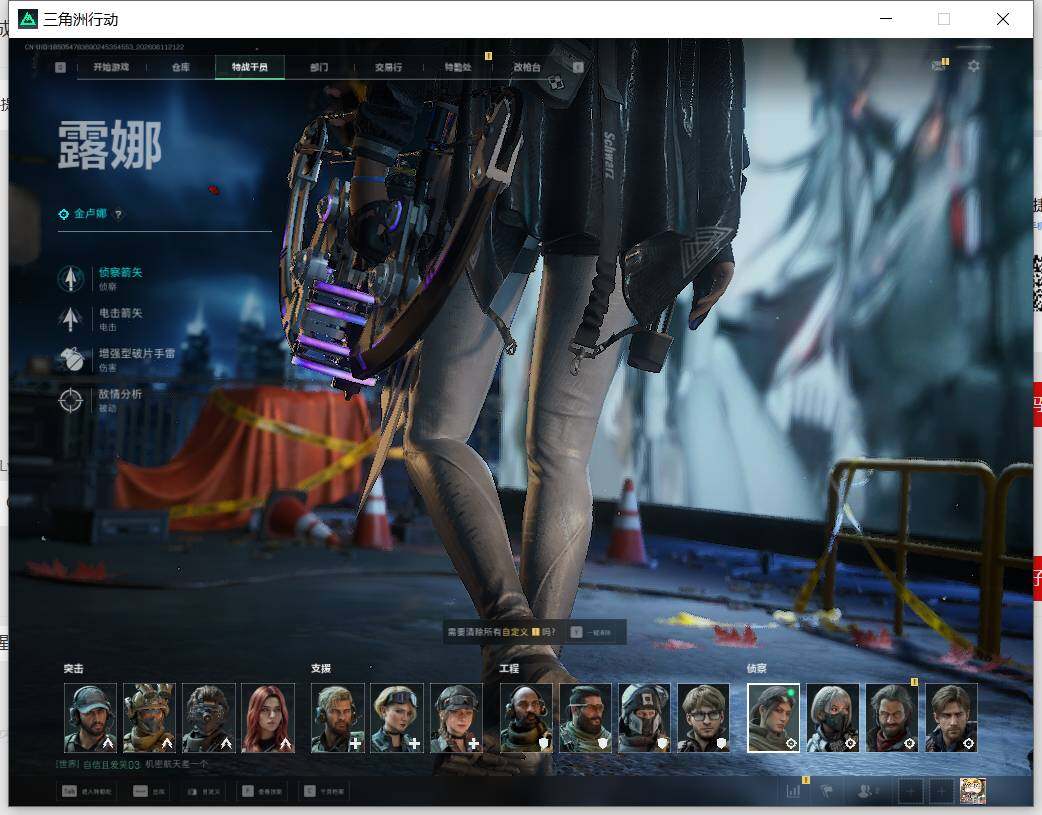Select the 电击箭矢 skill icon

pyautogui.click(x=70, y=319)
